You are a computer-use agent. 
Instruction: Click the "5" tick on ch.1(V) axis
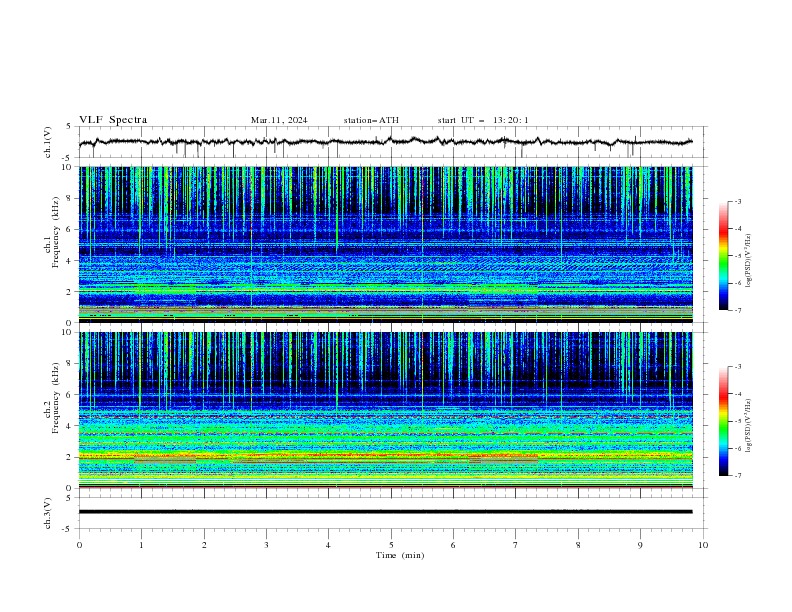click(x=69, y=127)
